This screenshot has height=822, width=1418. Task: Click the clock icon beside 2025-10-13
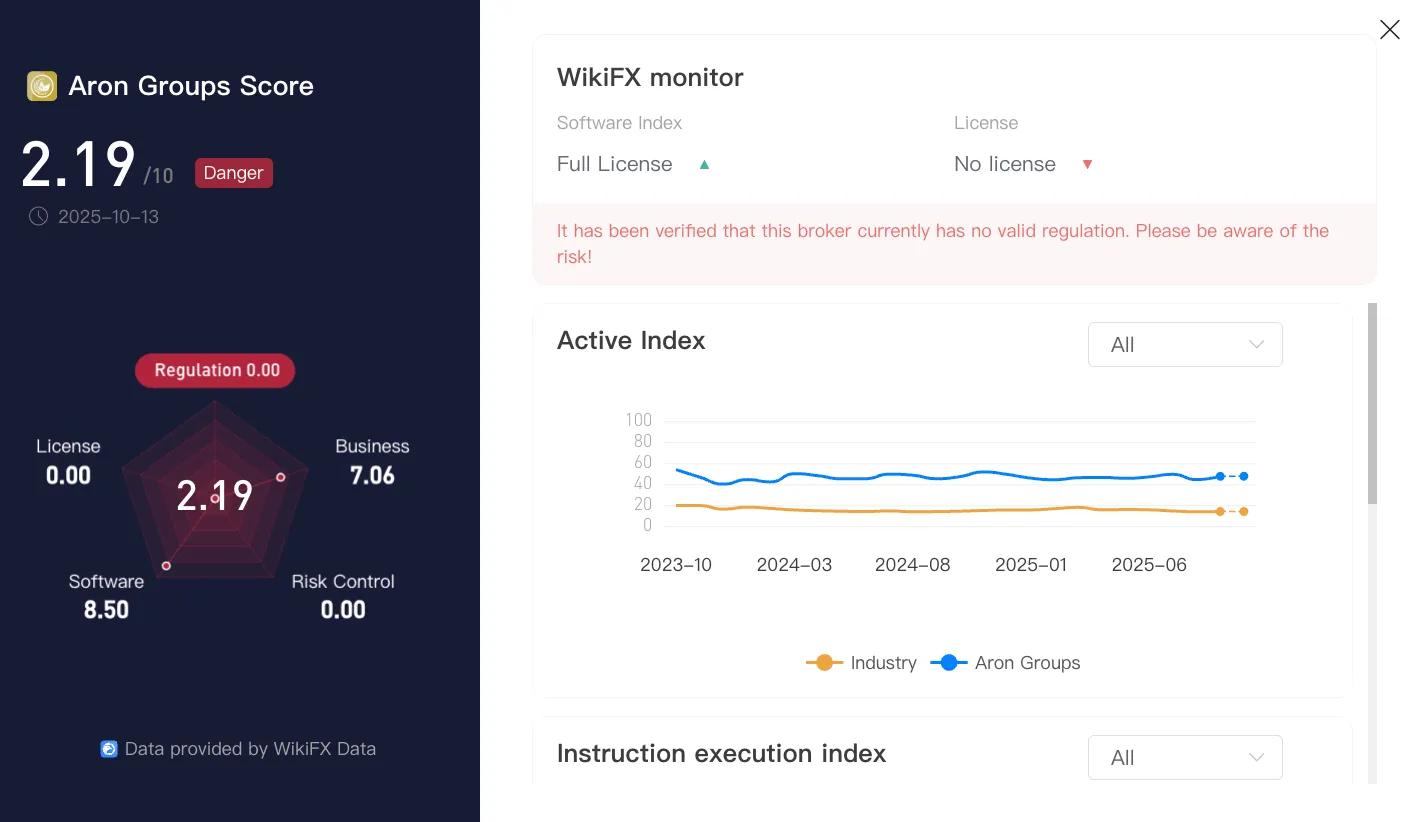pos(38,216)
